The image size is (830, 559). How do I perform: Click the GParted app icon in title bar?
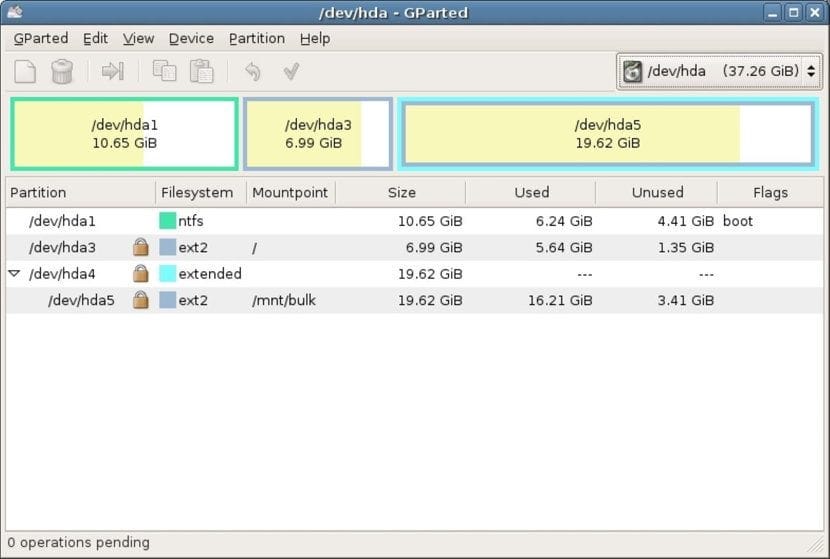[x=14, y=12]
